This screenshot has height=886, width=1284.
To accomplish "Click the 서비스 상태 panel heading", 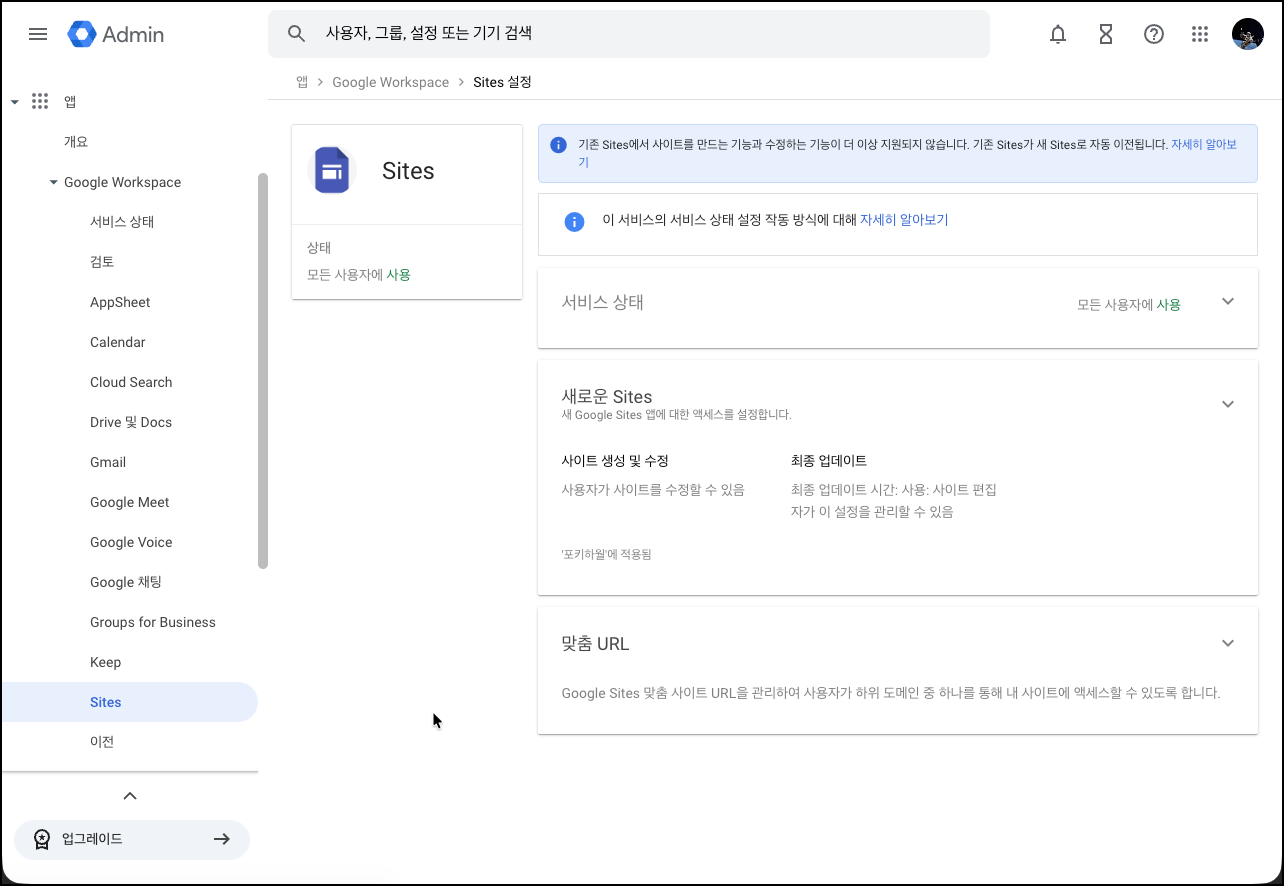I will [602, 302].
